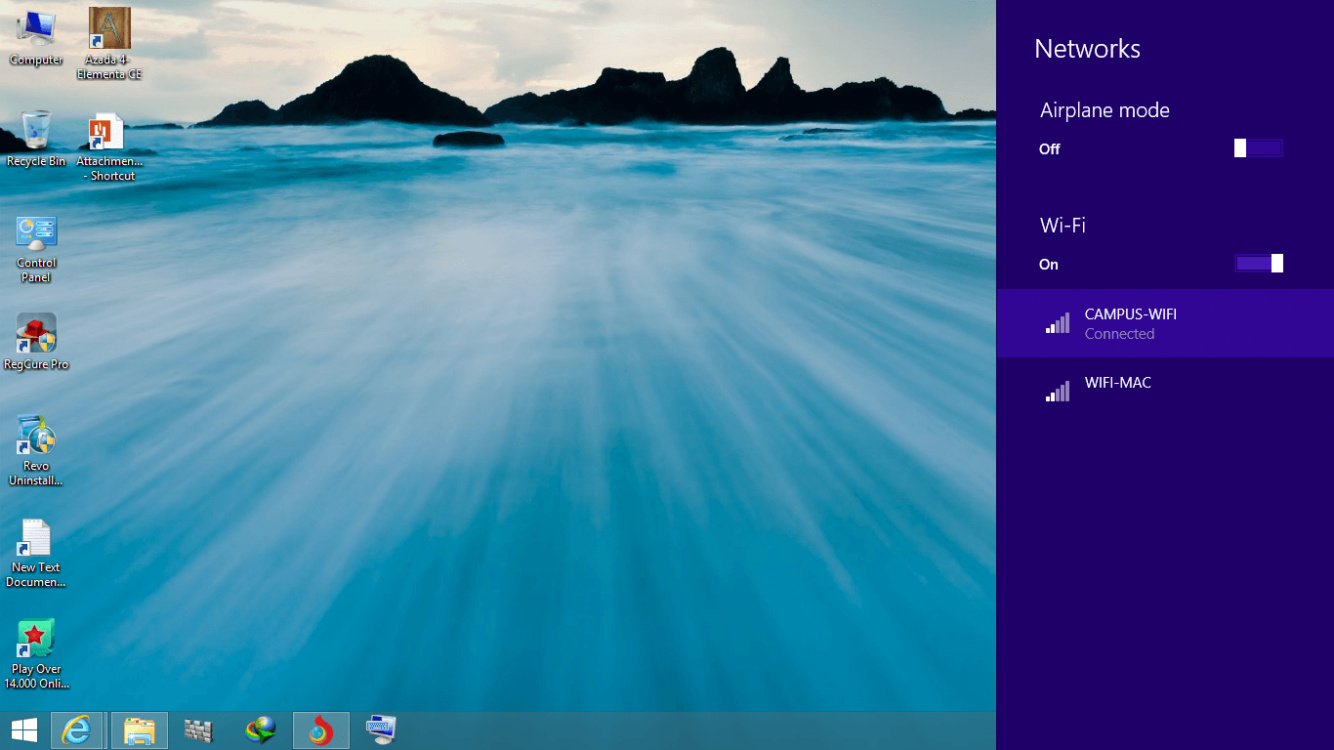The image size is (1334, 750).
Task: Open File Explorer from the taskbar
Action: coord(139,730)
